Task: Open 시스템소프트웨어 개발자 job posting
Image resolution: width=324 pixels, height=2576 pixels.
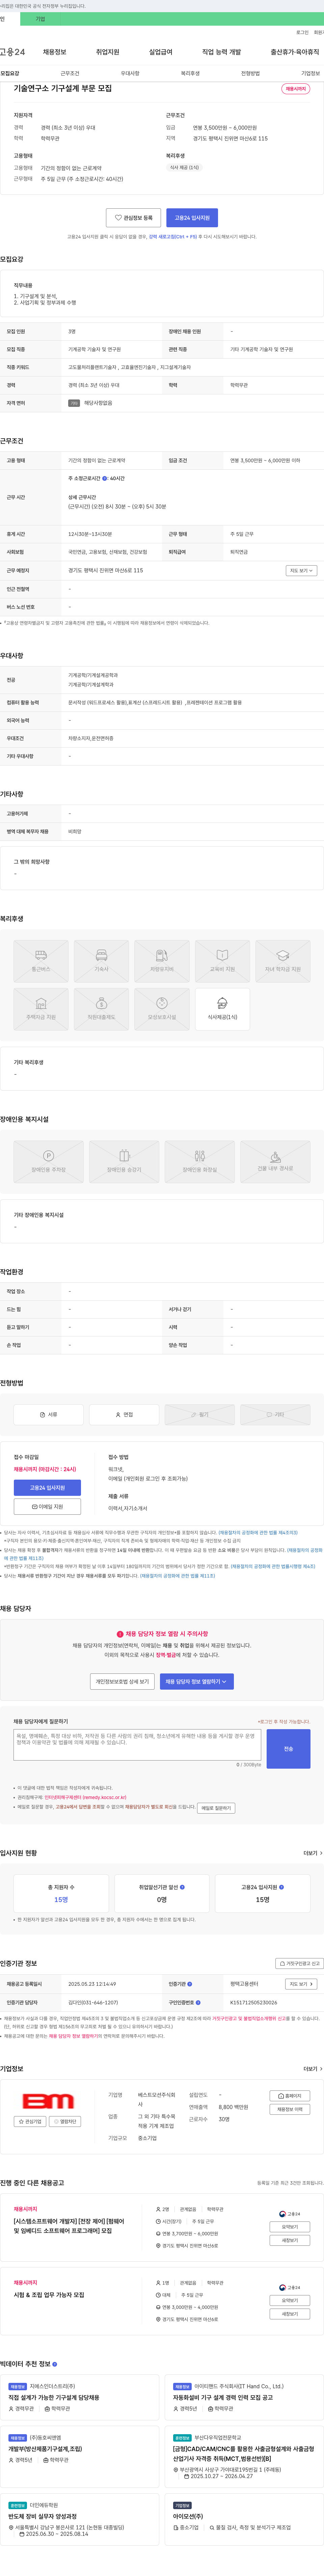Action: pyautogui.click(x=69, y=2226)
